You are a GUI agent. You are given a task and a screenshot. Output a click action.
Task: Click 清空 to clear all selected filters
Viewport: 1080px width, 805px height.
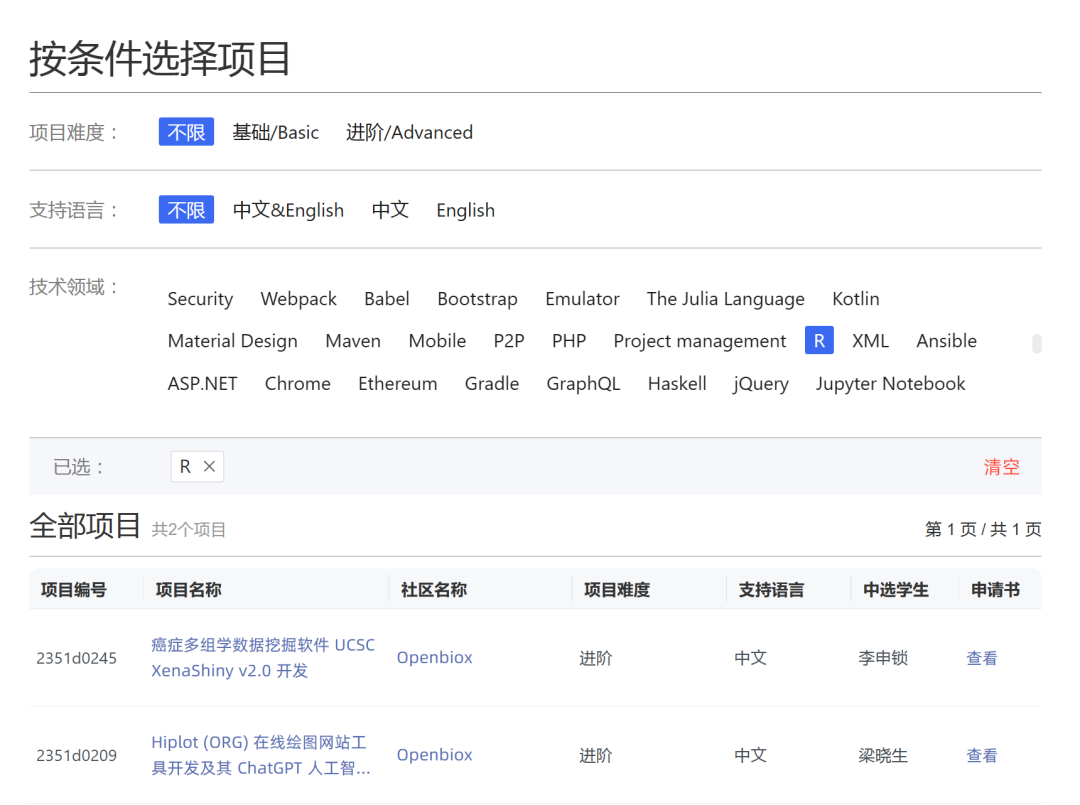click(1002, 466)
